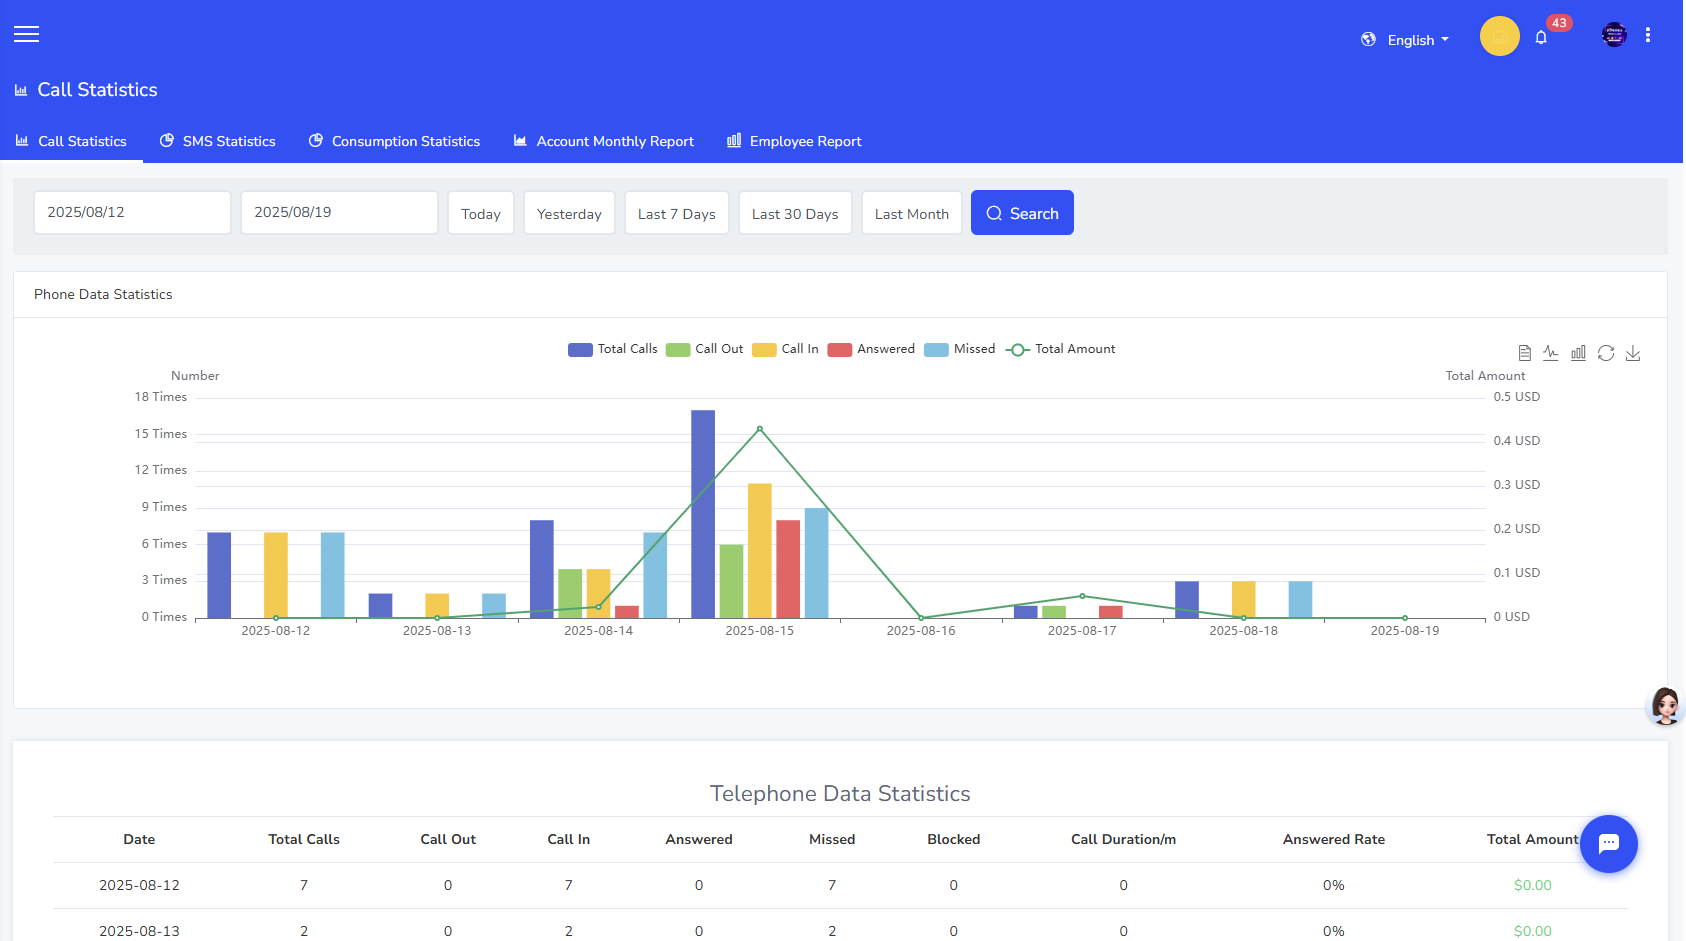The width and height of the screenshot is (1686, 941).
Task: Switch chart to bar chart view
Action: (1578, 353)
